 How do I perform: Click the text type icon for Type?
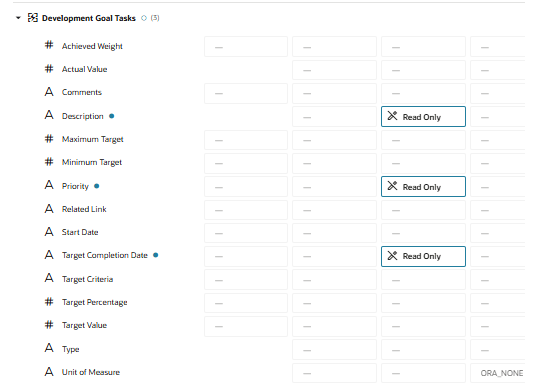tap(49, 348)
